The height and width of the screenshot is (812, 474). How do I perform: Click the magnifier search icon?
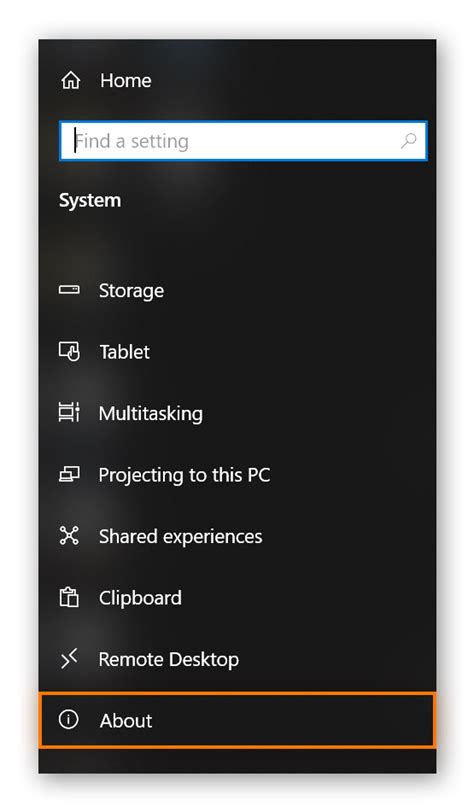(408, 140)
